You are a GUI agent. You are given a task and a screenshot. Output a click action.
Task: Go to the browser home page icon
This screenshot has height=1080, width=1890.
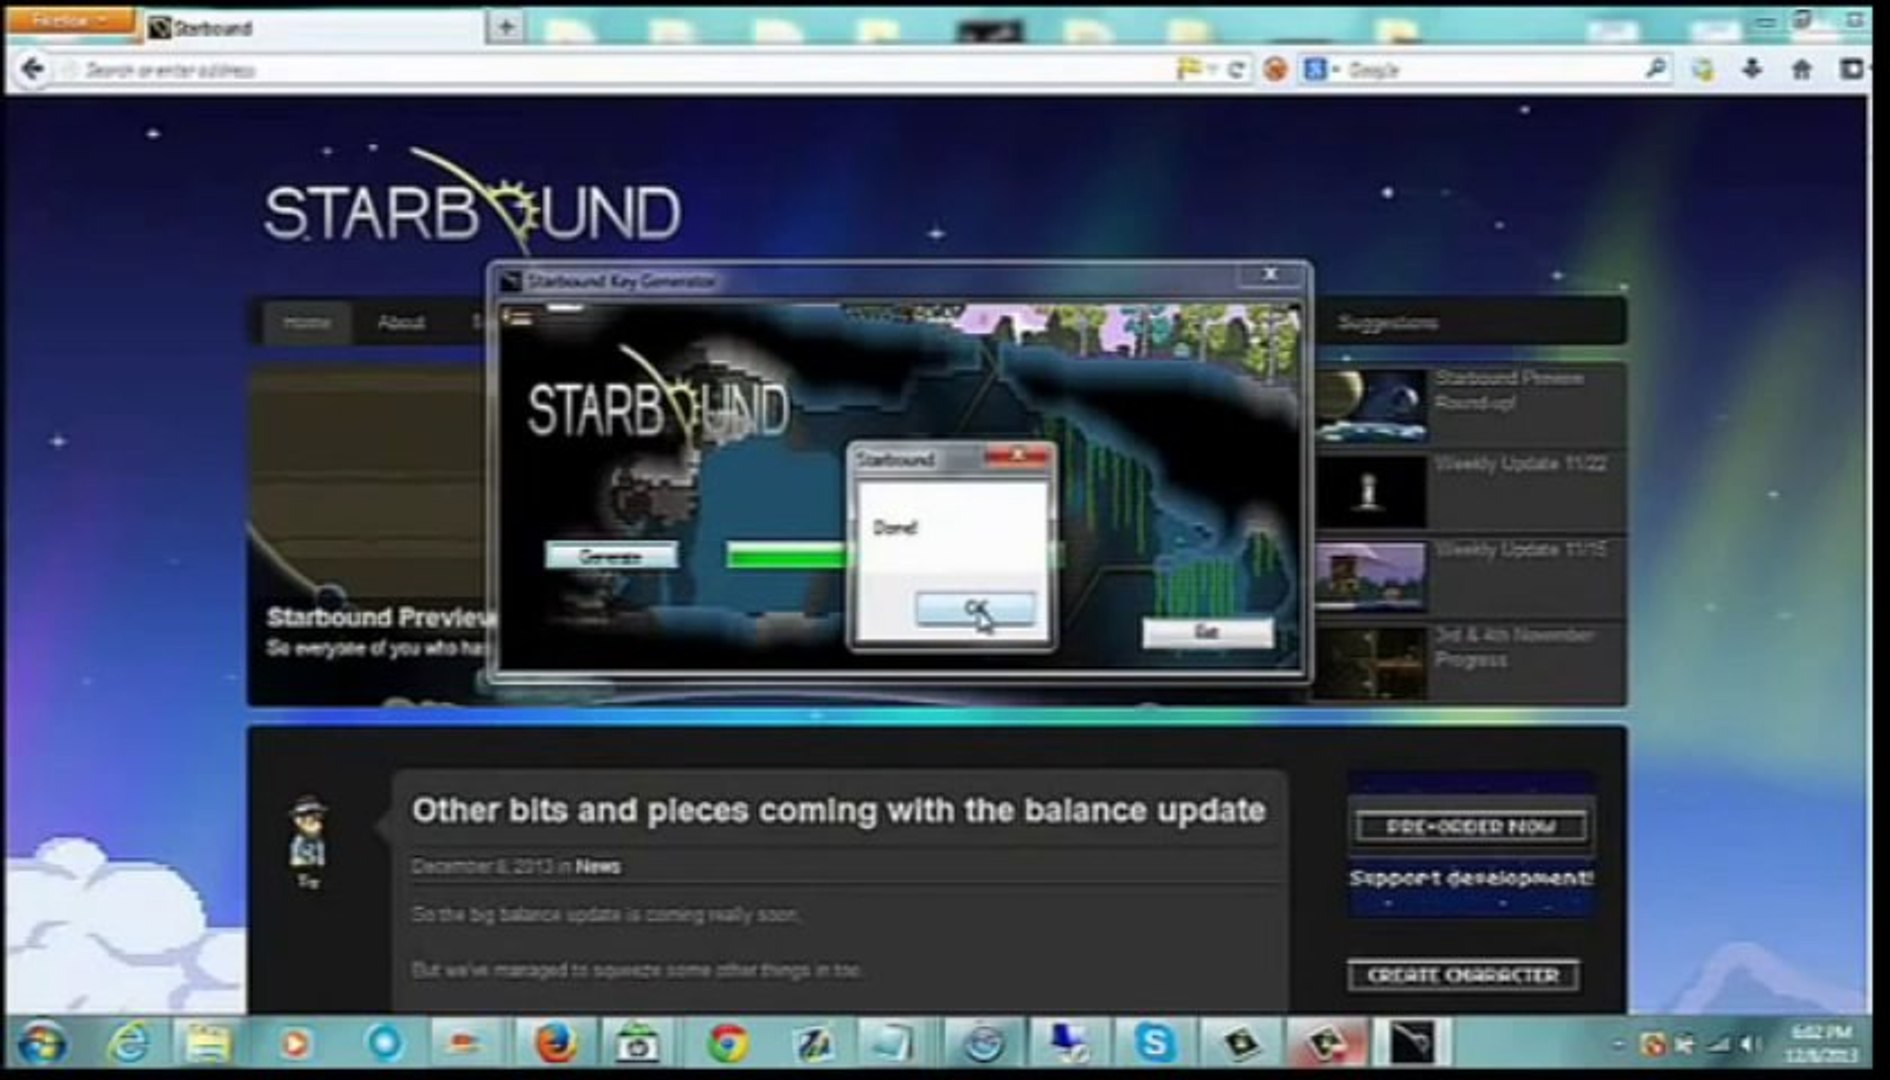[x=1801, y=69]
